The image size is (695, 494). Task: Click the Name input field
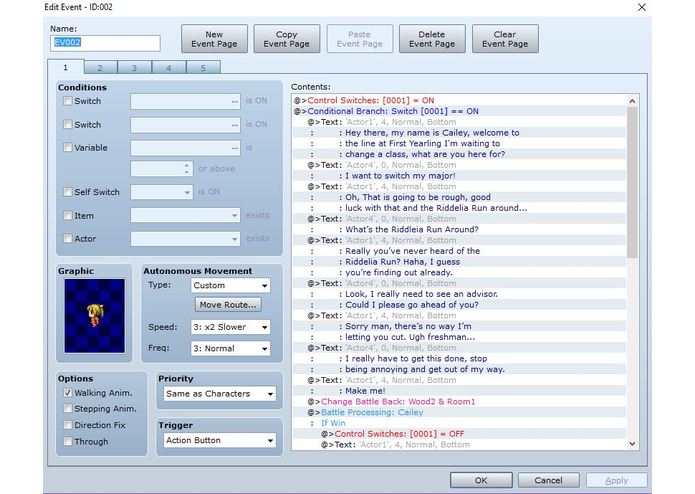click(x=105, y=43)
